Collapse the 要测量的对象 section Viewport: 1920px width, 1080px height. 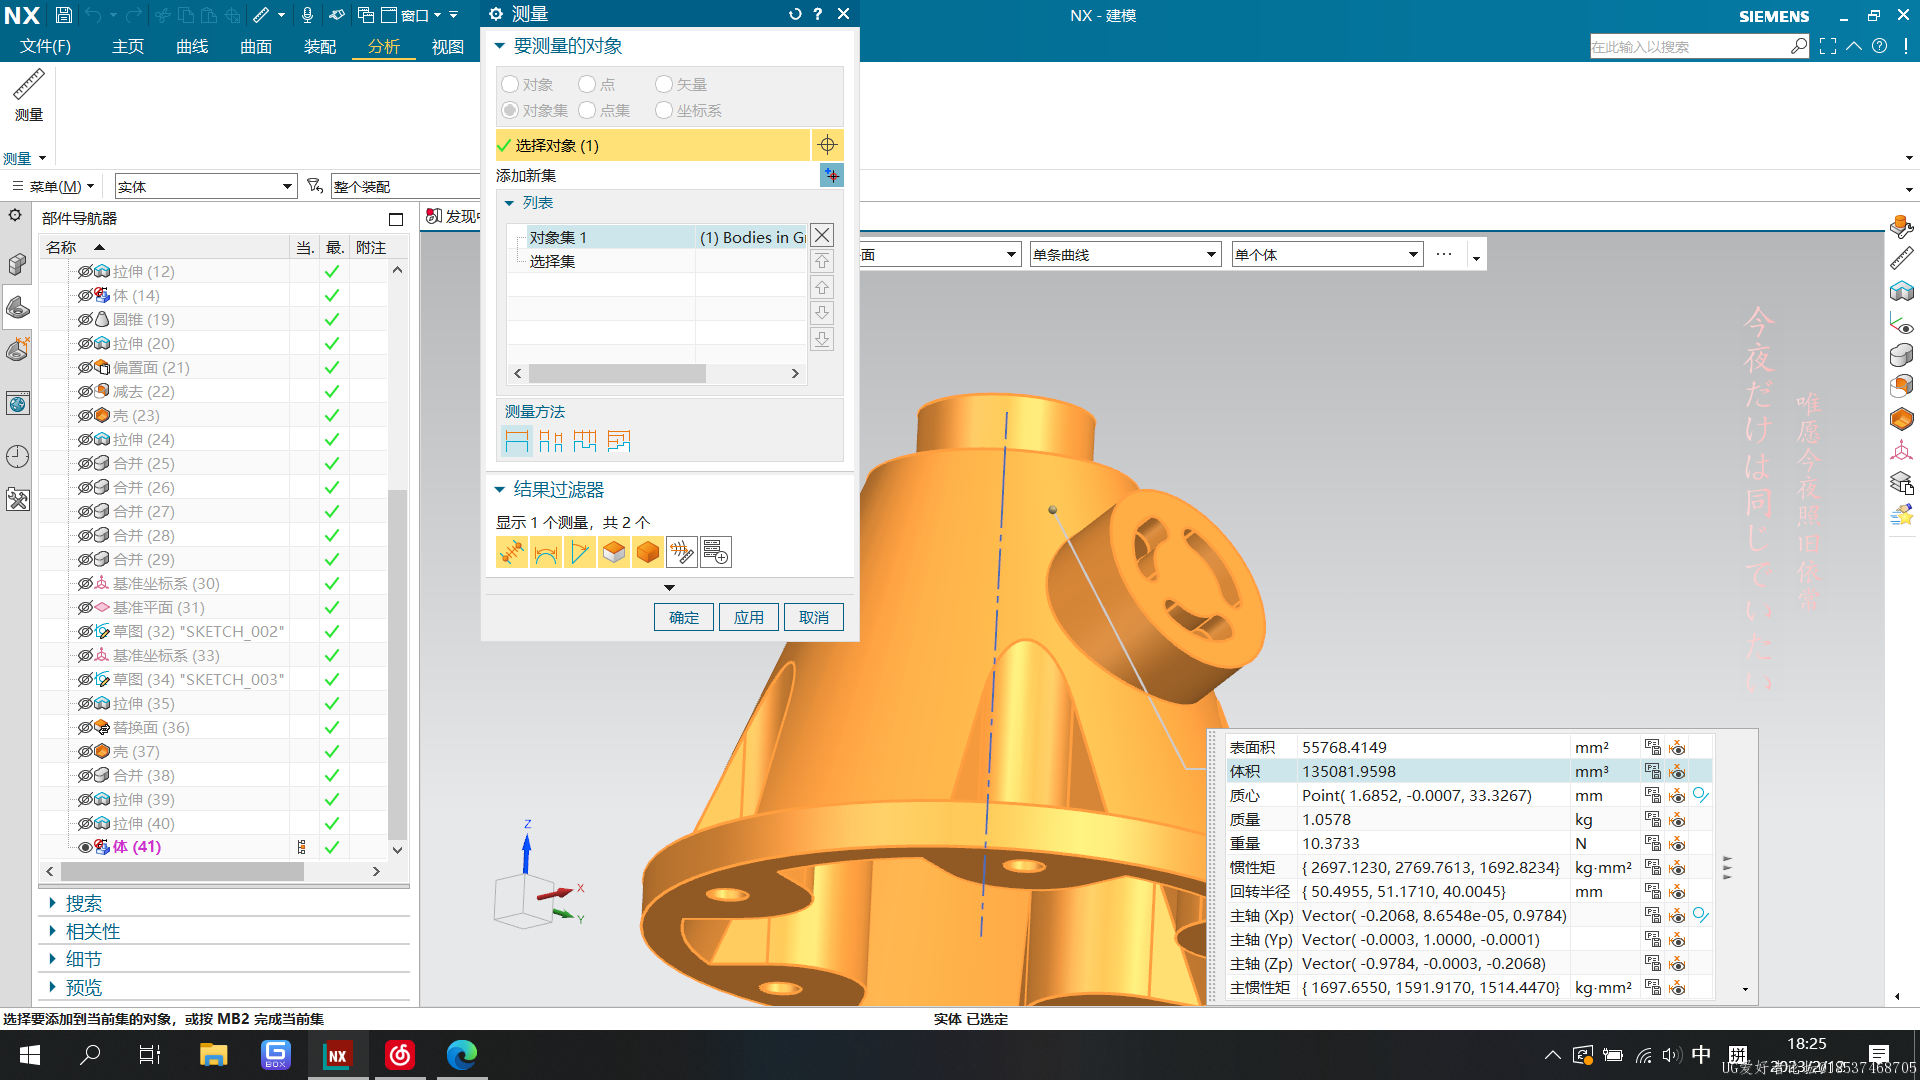tap(500, 46)
